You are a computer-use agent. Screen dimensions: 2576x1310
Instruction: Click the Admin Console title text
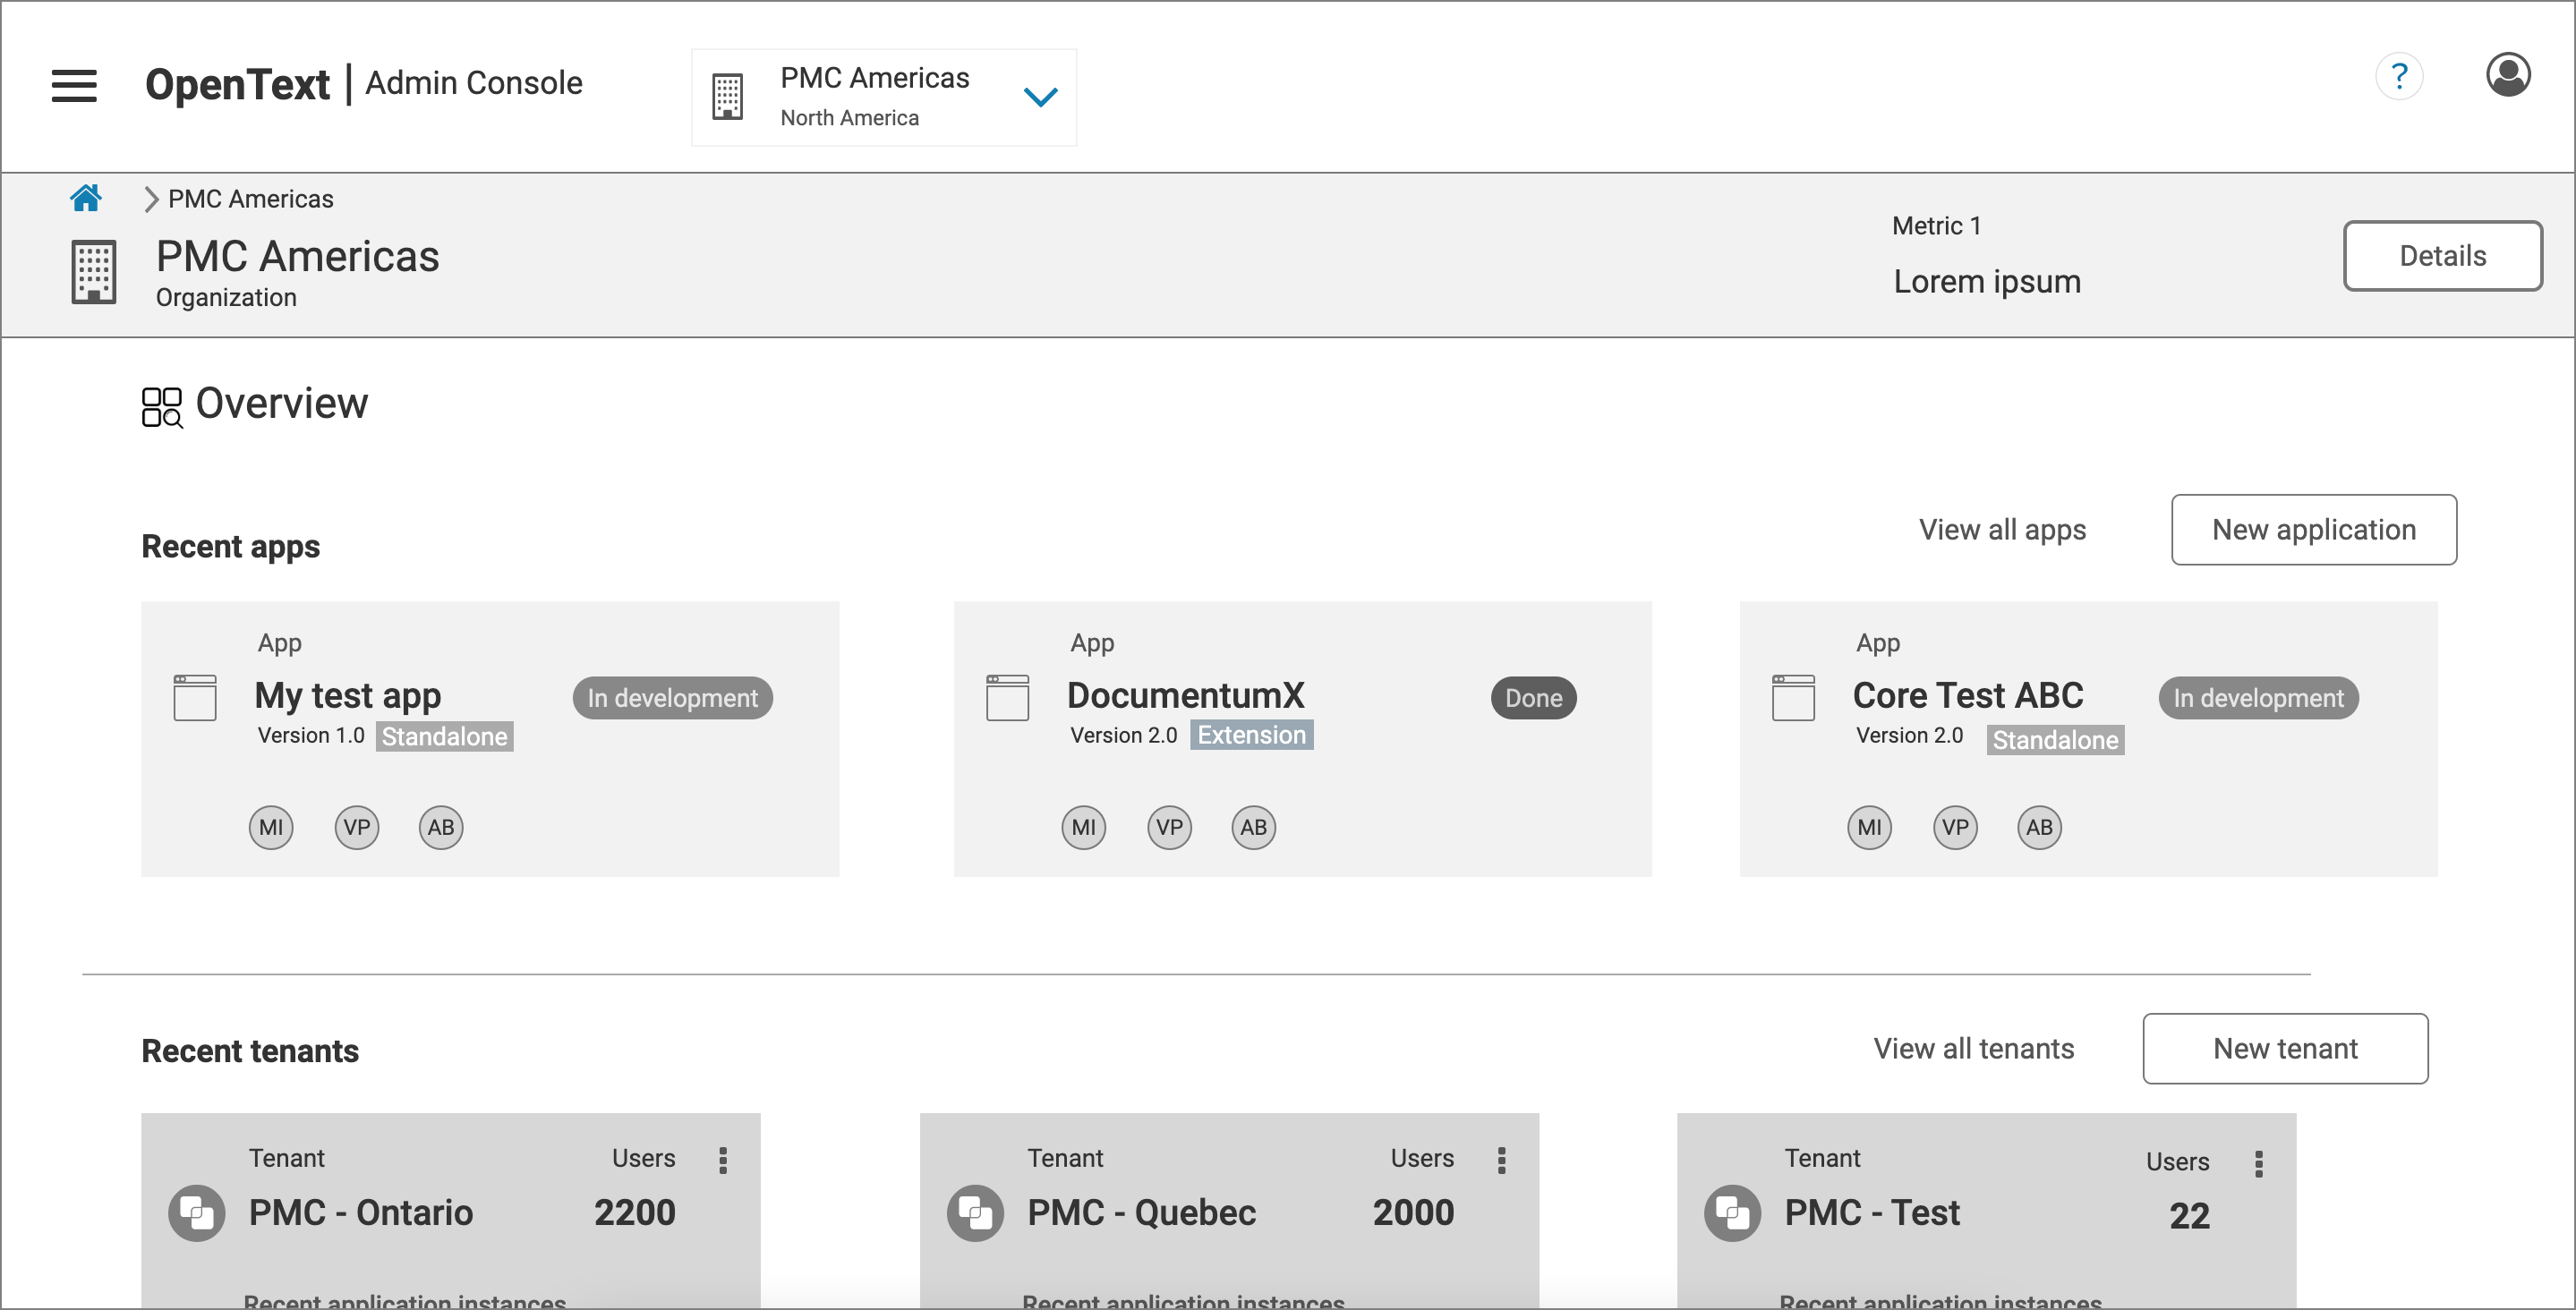pos(474,83)
